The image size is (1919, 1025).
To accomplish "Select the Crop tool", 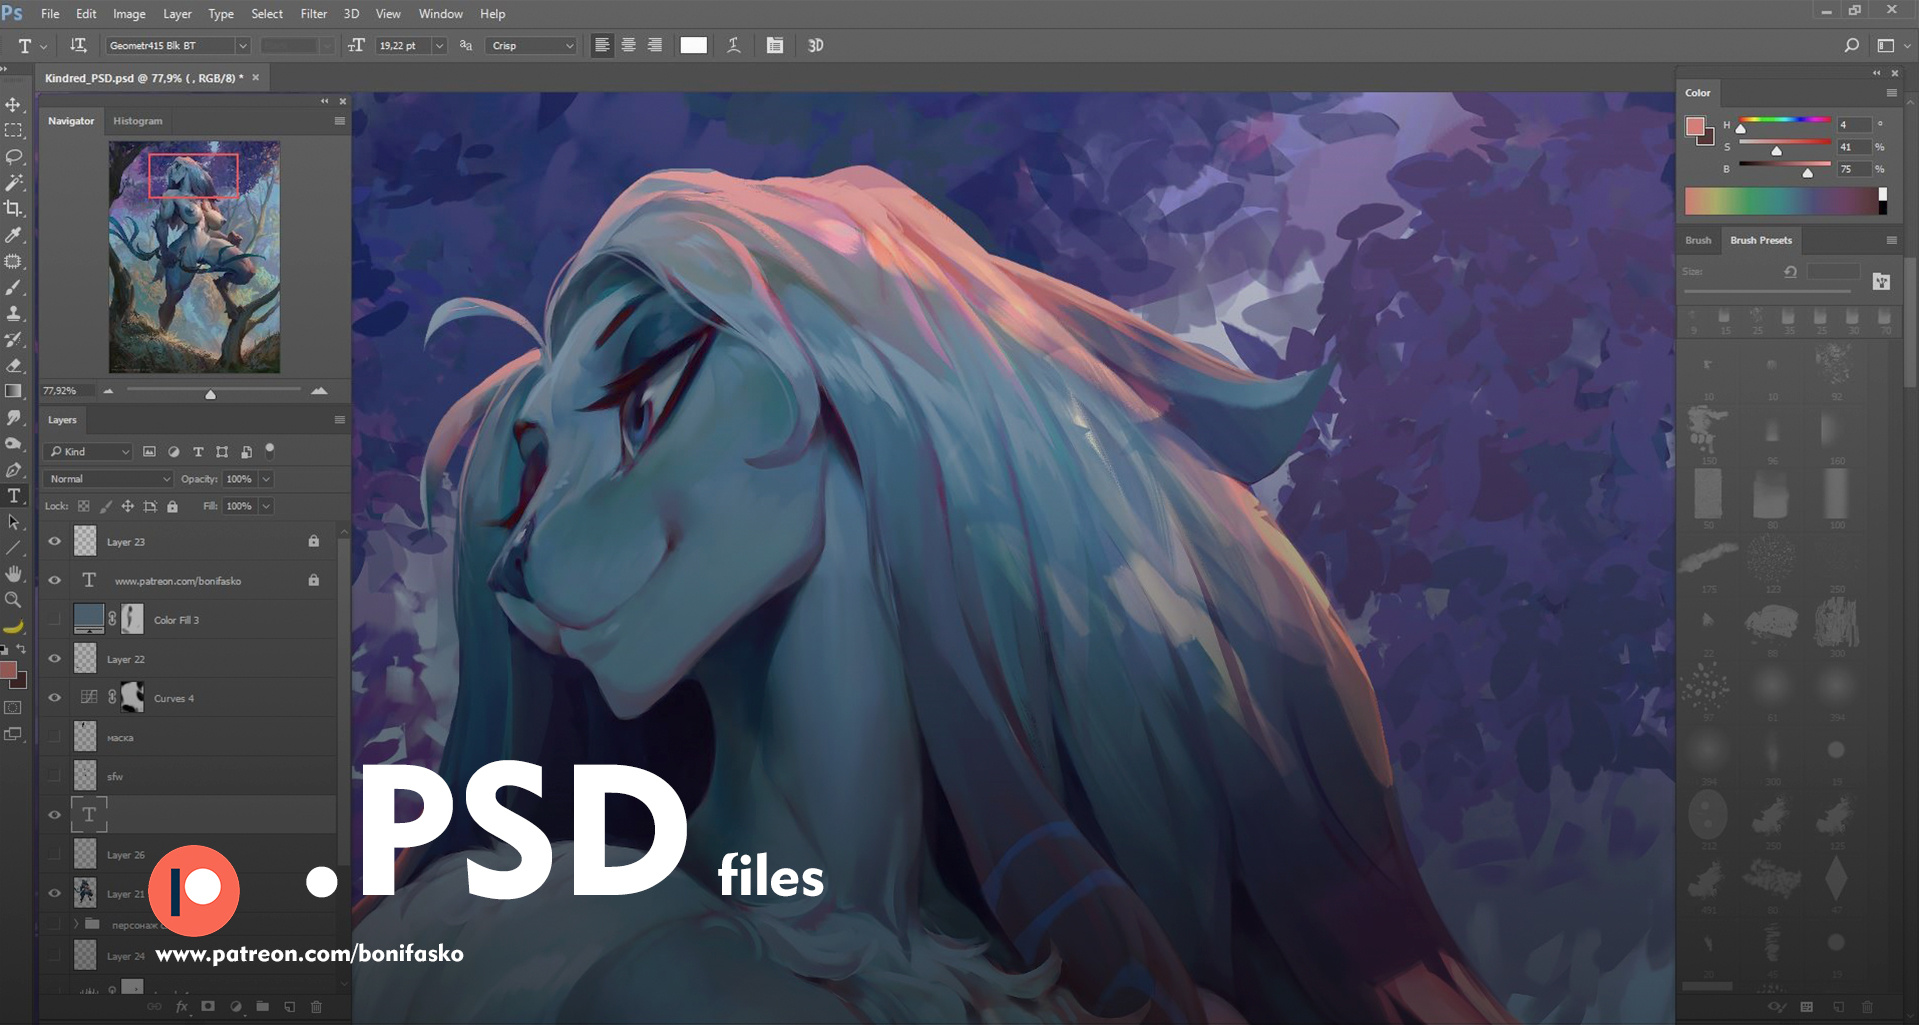I will pos(14,208).
